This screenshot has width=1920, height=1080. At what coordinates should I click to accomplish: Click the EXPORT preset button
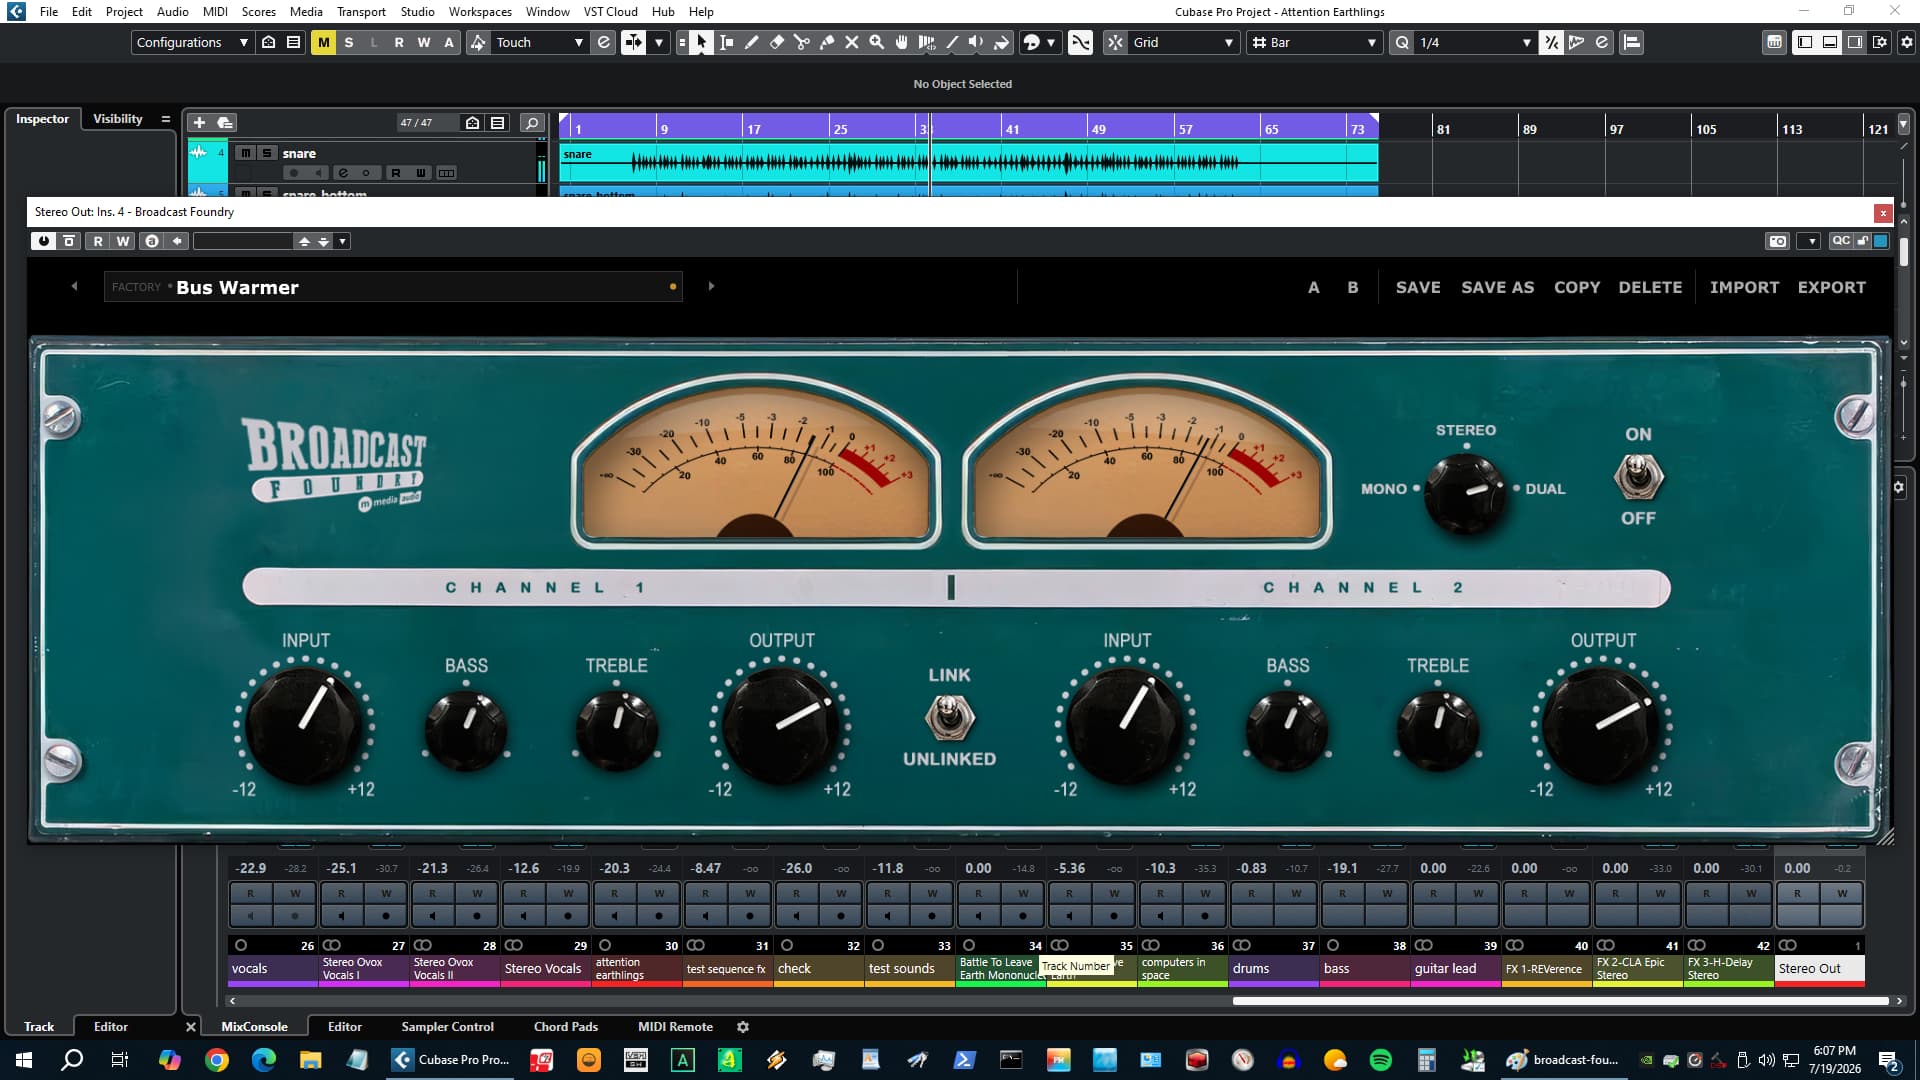click(x=1831, y=287)
